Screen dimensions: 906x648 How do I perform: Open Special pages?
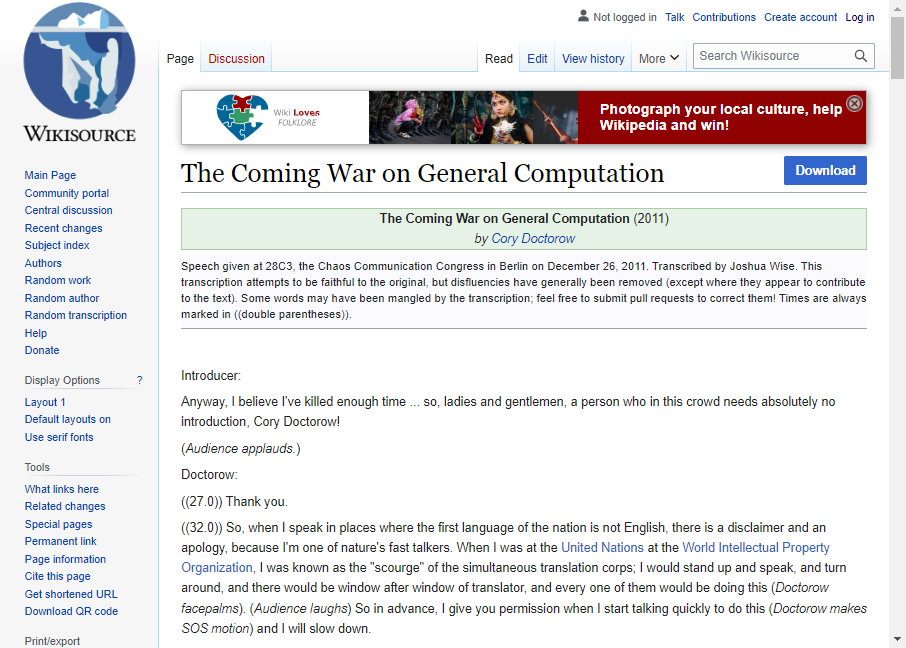click(x=58, y=524)
